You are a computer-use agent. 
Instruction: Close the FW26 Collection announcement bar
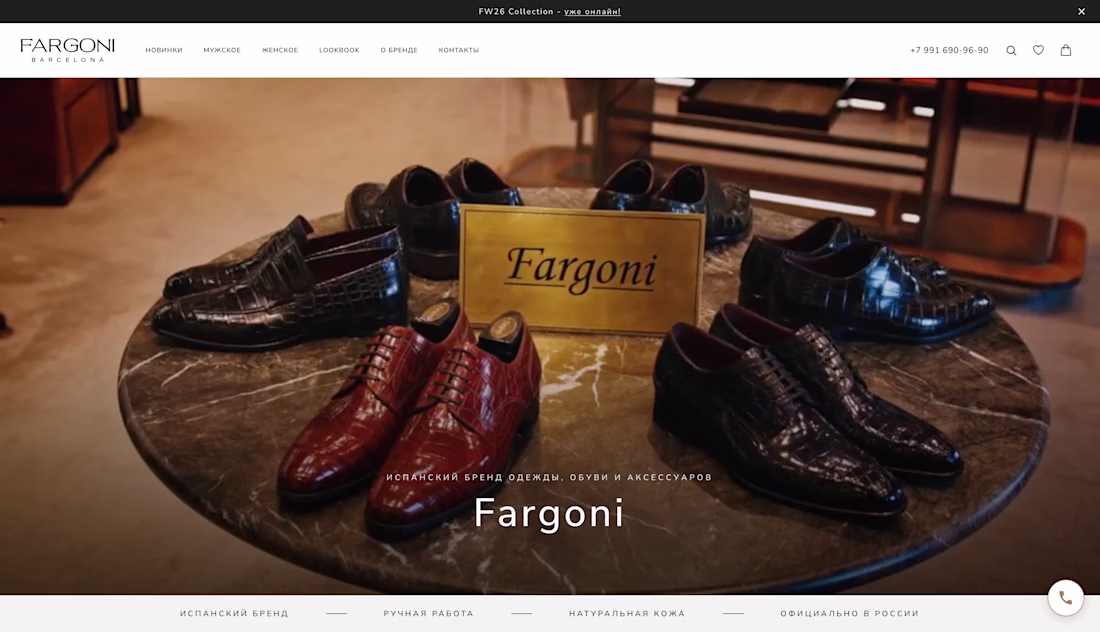click(x=1081, y=11)
